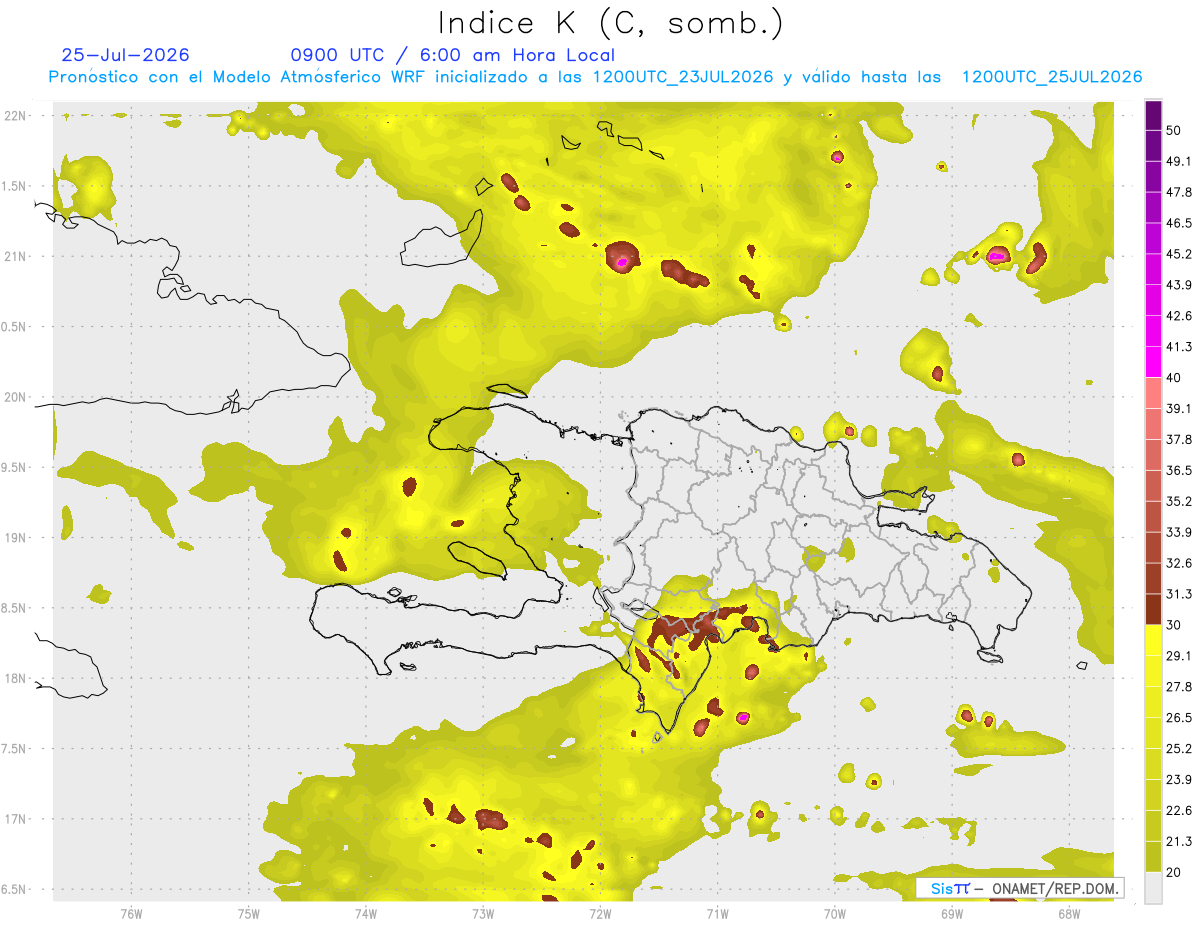Click the colorbar value "20"

(x=1174, y=872)
